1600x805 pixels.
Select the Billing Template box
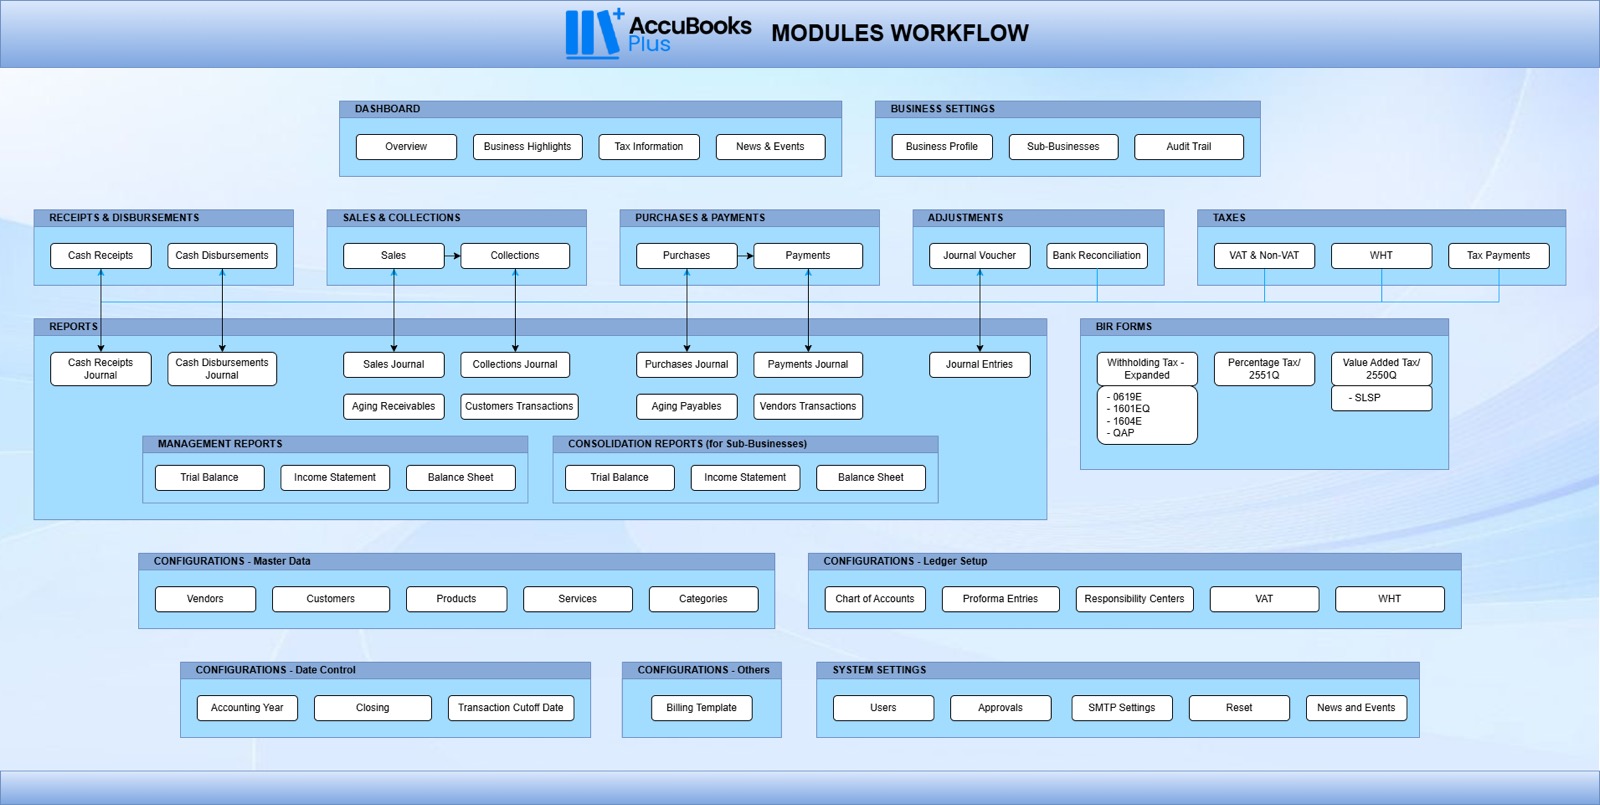(x=702, y=708)
